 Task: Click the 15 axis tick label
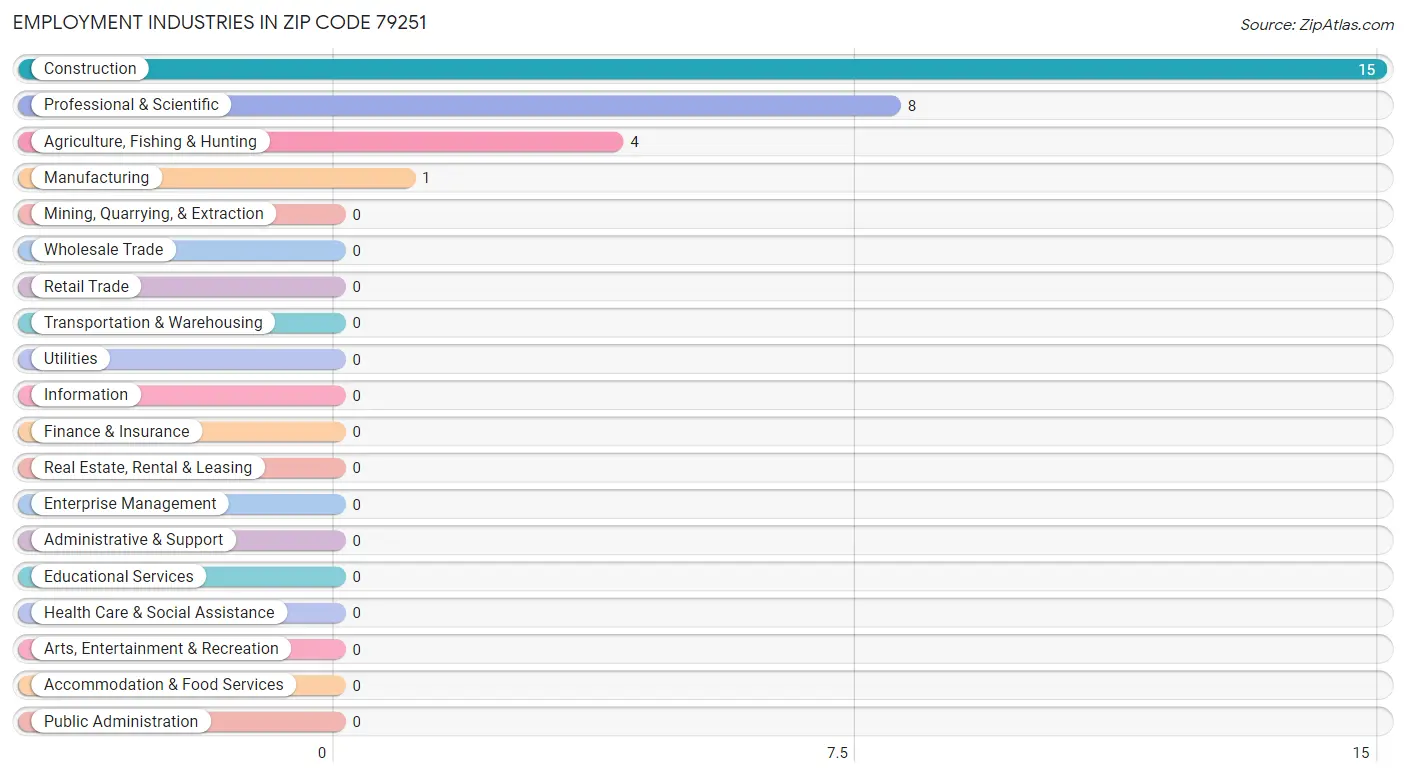point(1360,753)
